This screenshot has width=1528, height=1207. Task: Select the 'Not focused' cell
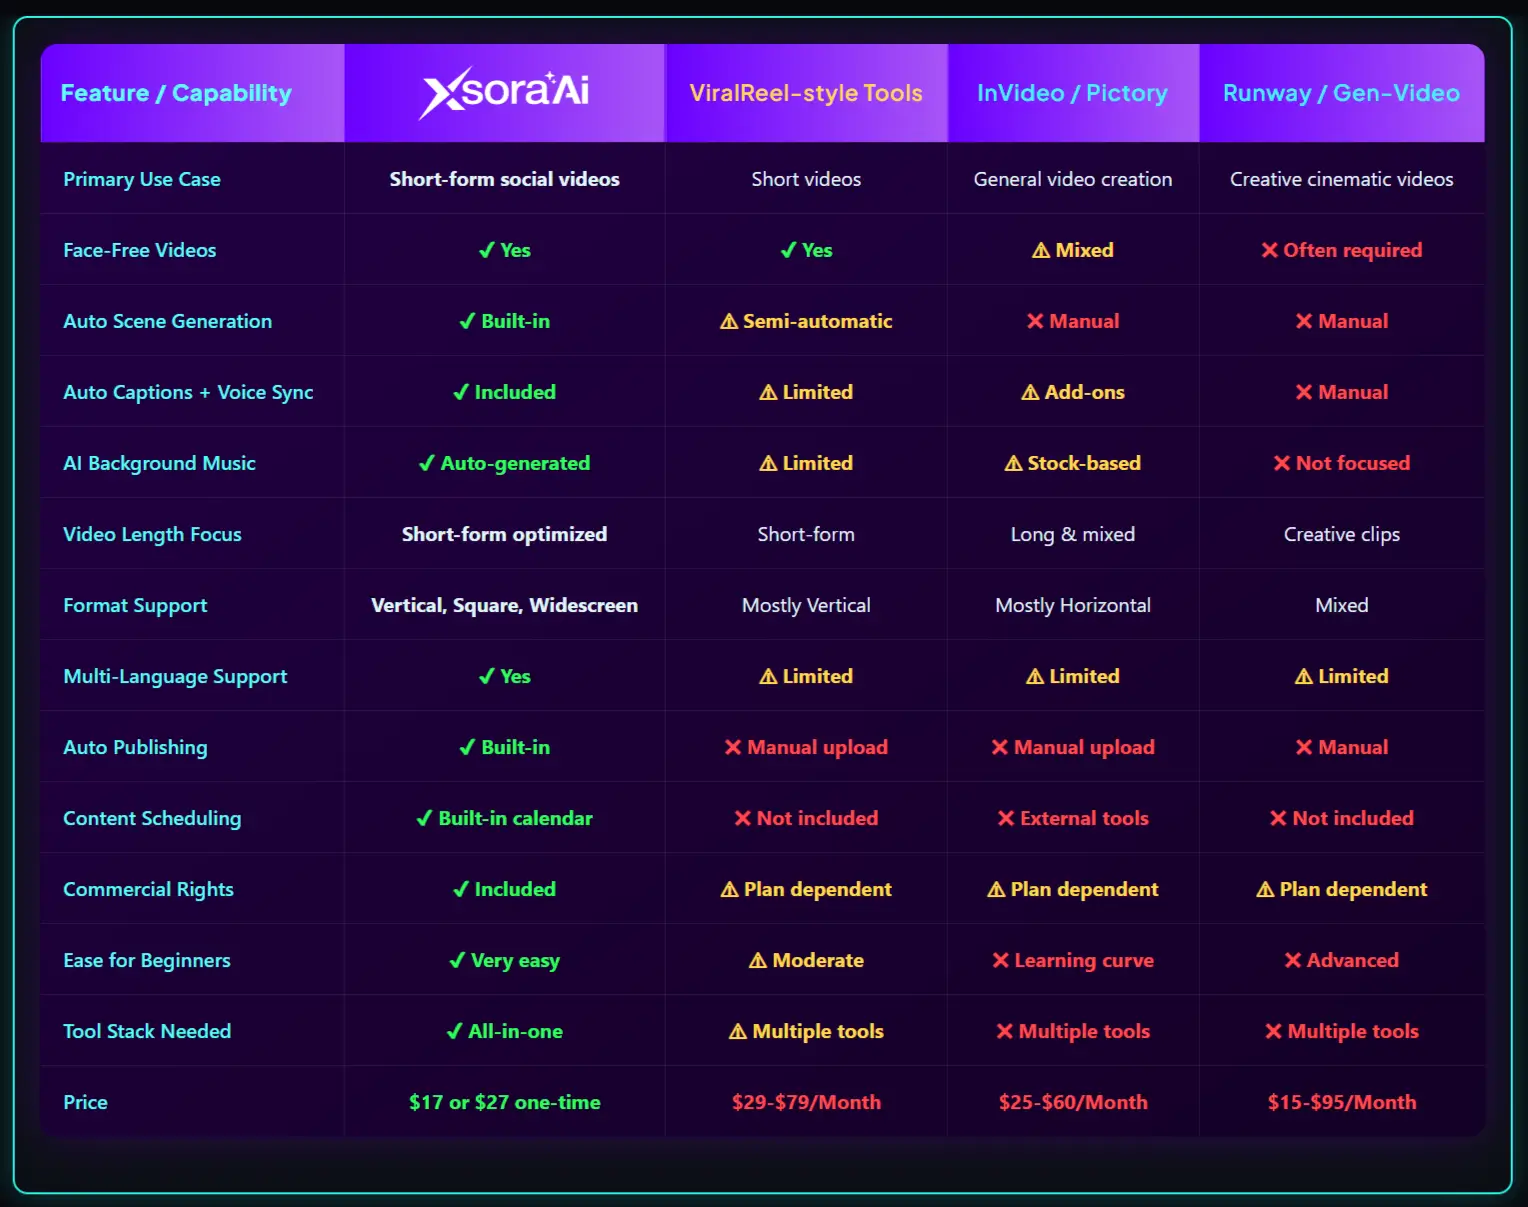coord(1341,463)
